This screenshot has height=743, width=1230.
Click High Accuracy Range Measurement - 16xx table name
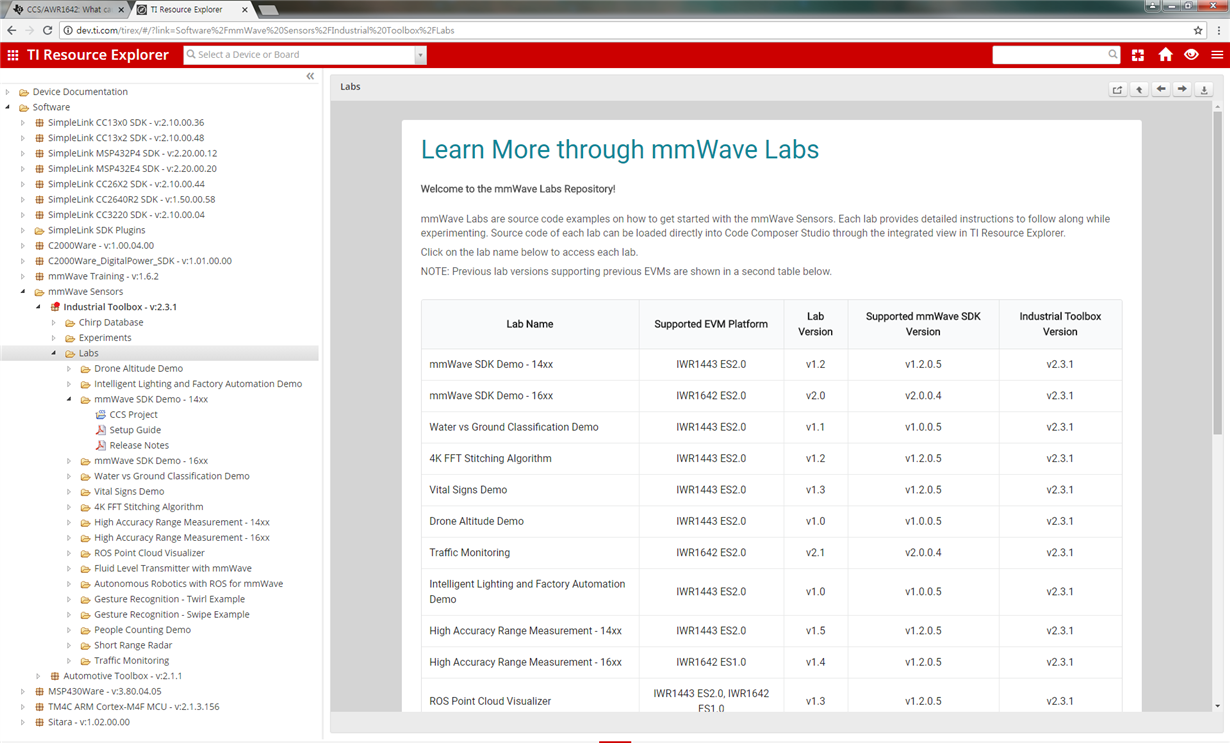(525, 663)
